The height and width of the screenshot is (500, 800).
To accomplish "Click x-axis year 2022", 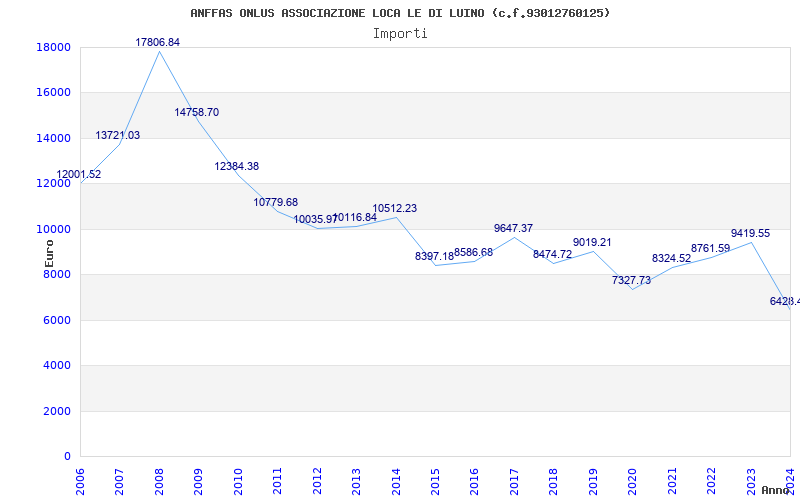I will (x=712, y=482).
